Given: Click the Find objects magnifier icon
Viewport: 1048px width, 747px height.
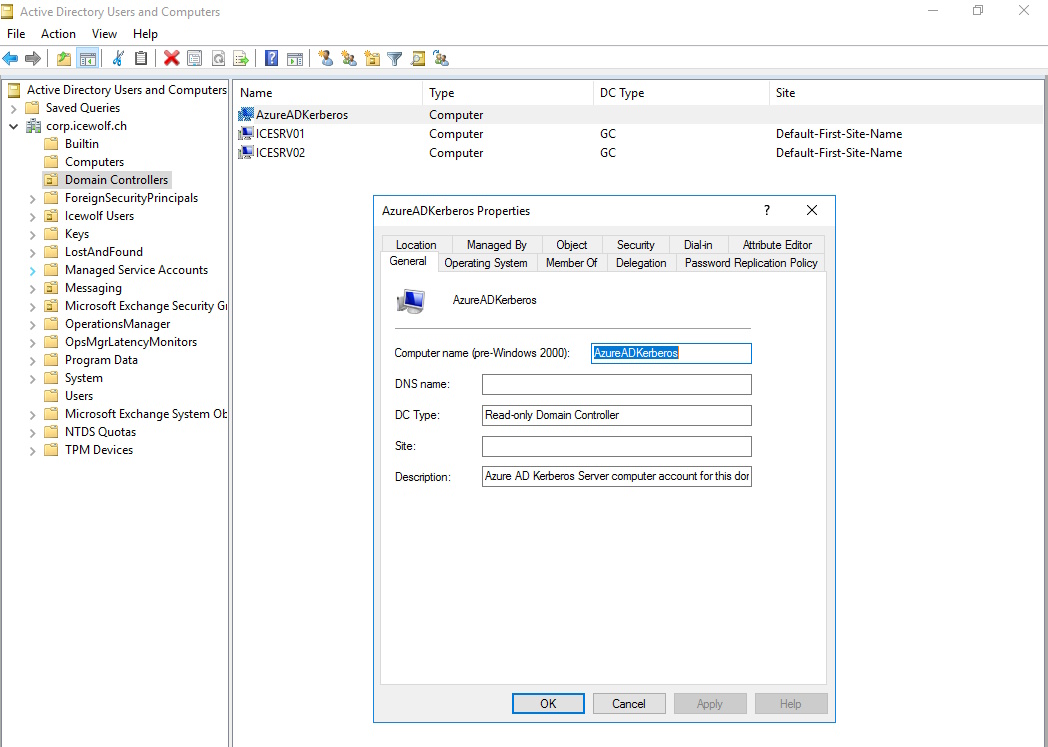Looking at the screenshot, I should [x=418, y=59].
